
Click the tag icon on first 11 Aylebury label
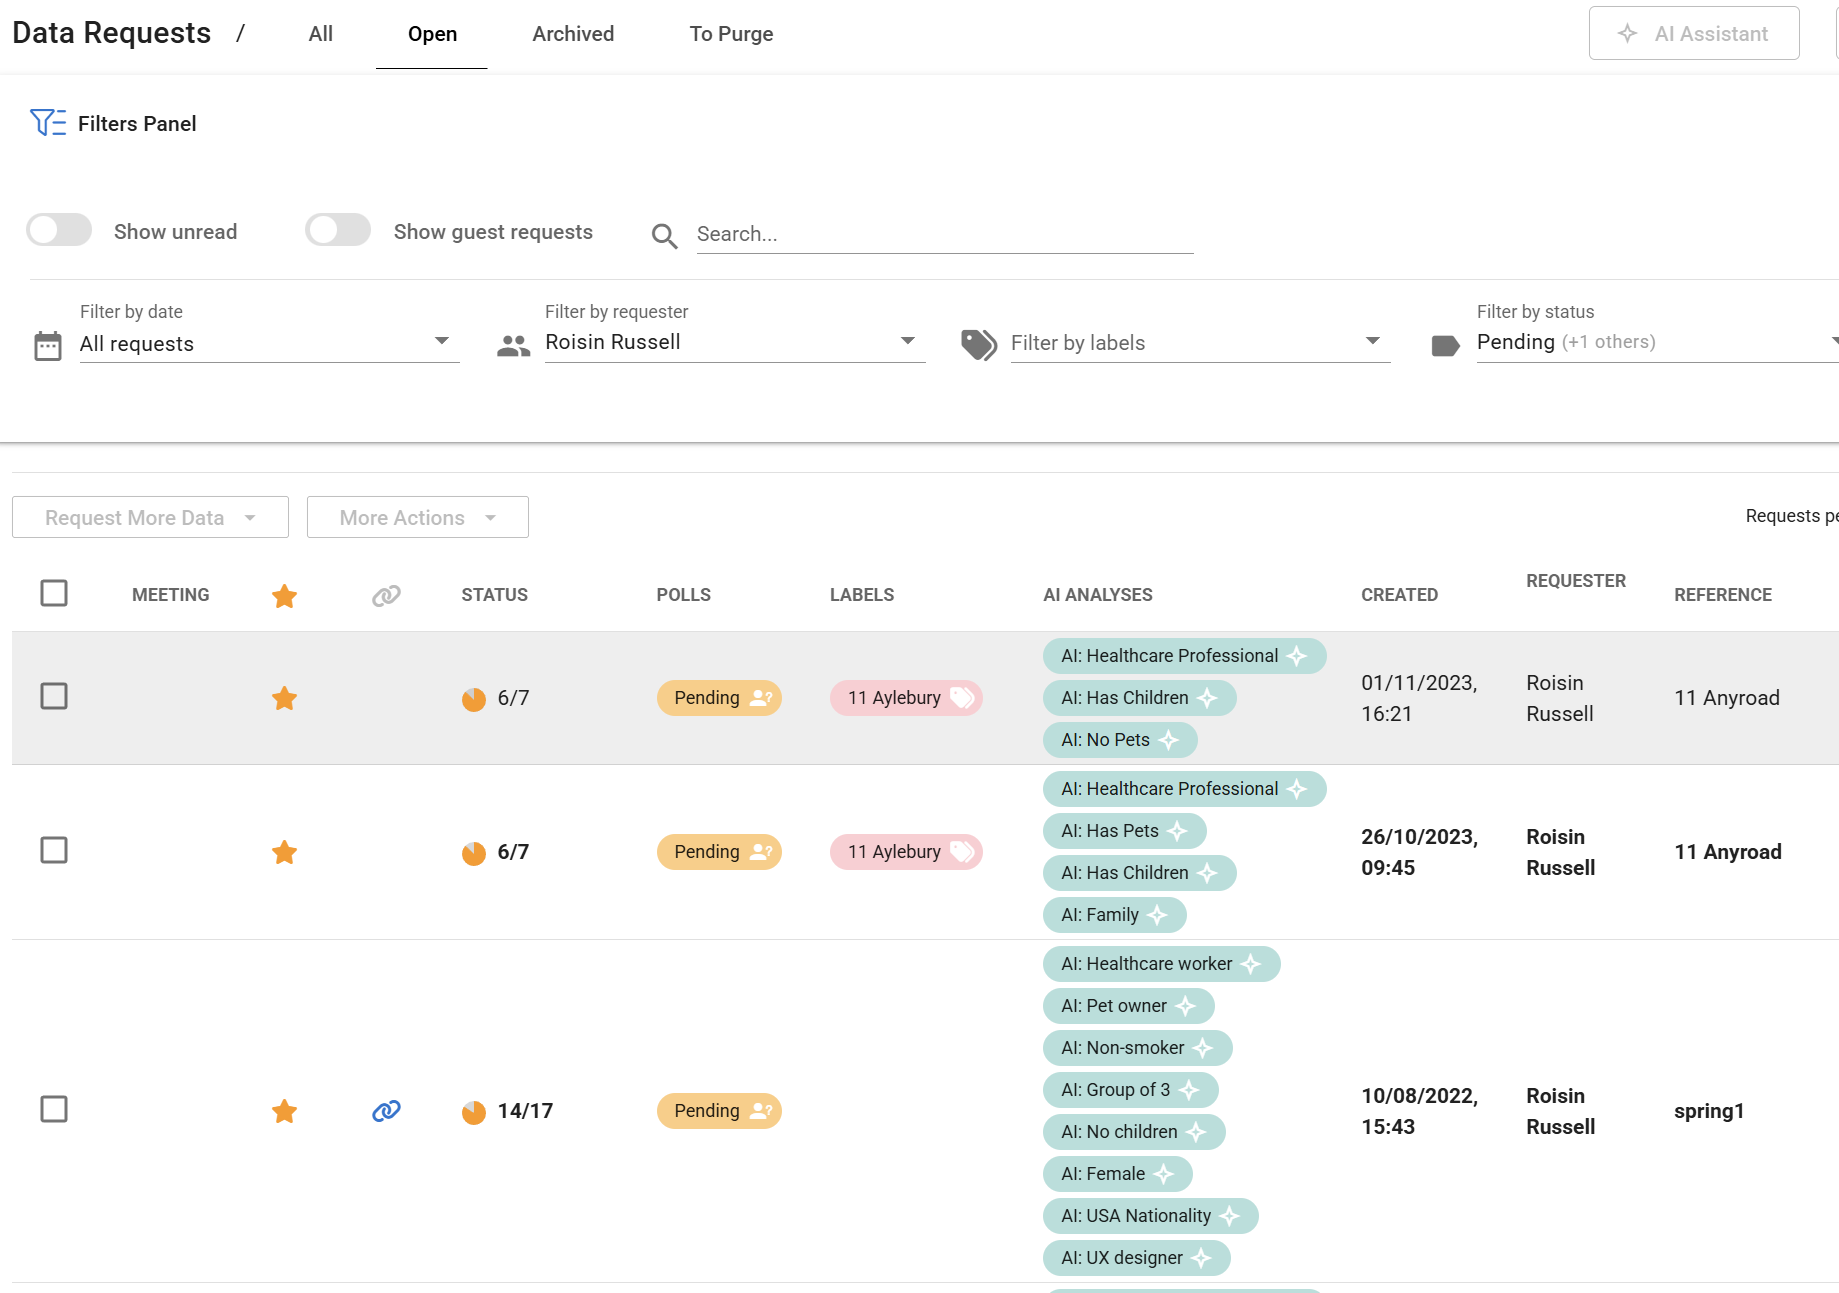point(962,698)
